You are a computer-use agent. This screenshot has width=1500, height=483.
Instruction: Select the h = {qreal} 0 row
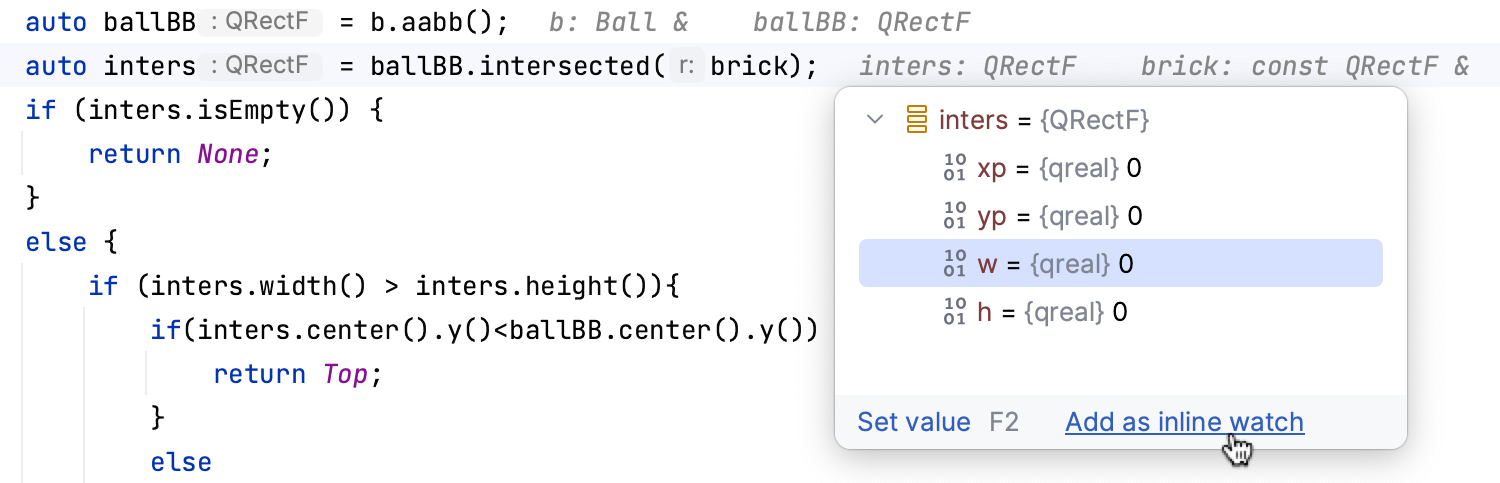click(x=1051, y=312)
